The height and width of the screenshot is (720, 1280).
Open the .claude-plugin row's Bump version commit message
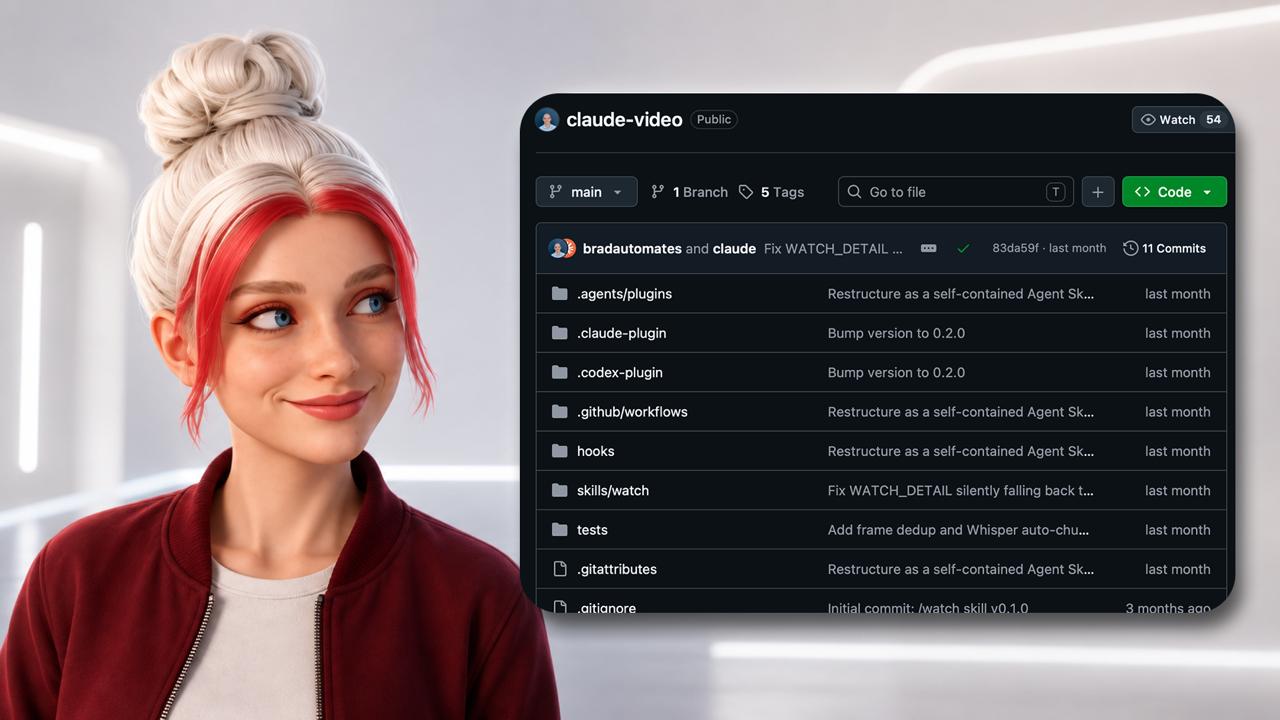coord(896,333)
